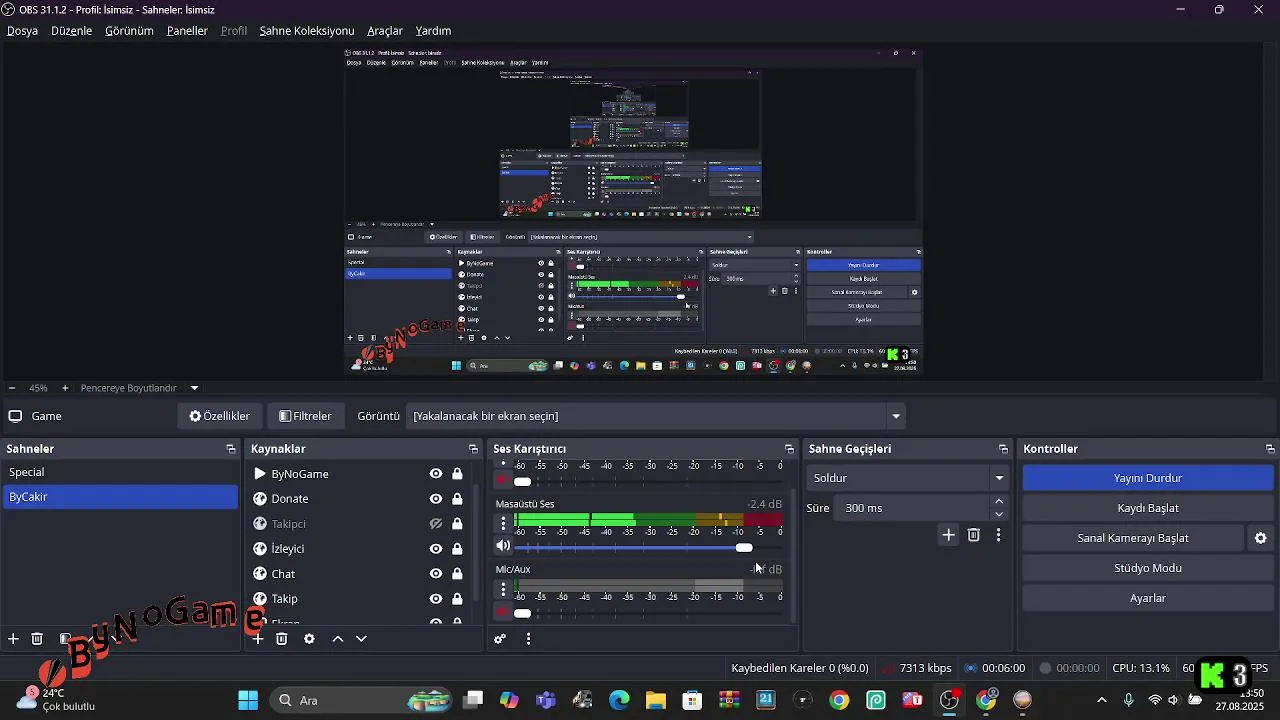Add a new source in Kaynaklar
The image size is (1280, 720).
point(258,639)
